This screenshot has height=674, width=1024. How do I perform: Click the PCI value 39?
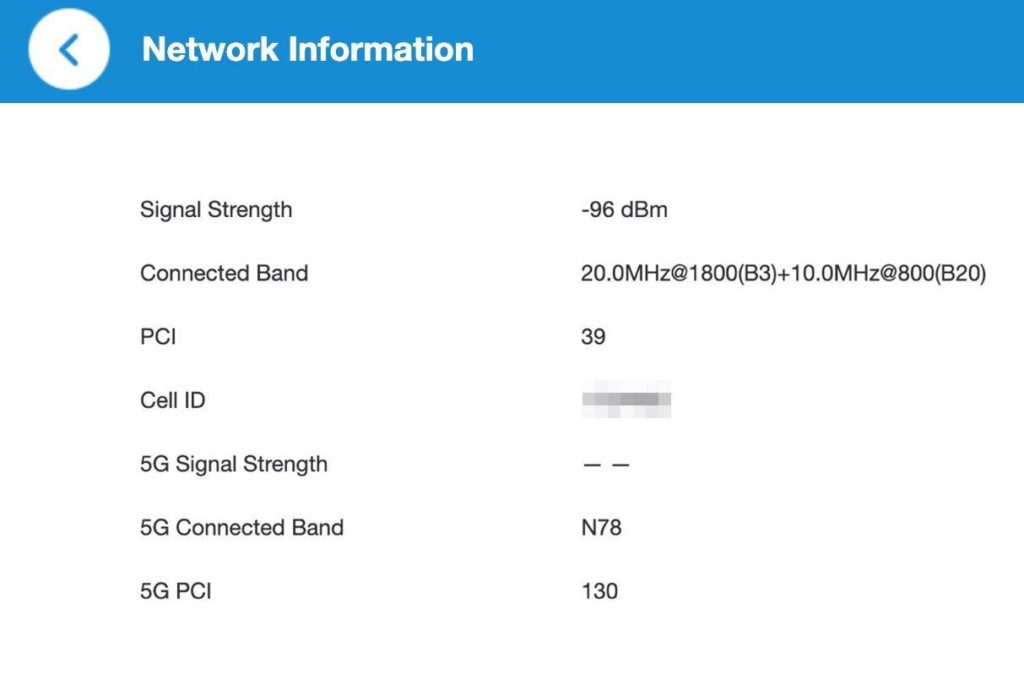tap(593, 337)
